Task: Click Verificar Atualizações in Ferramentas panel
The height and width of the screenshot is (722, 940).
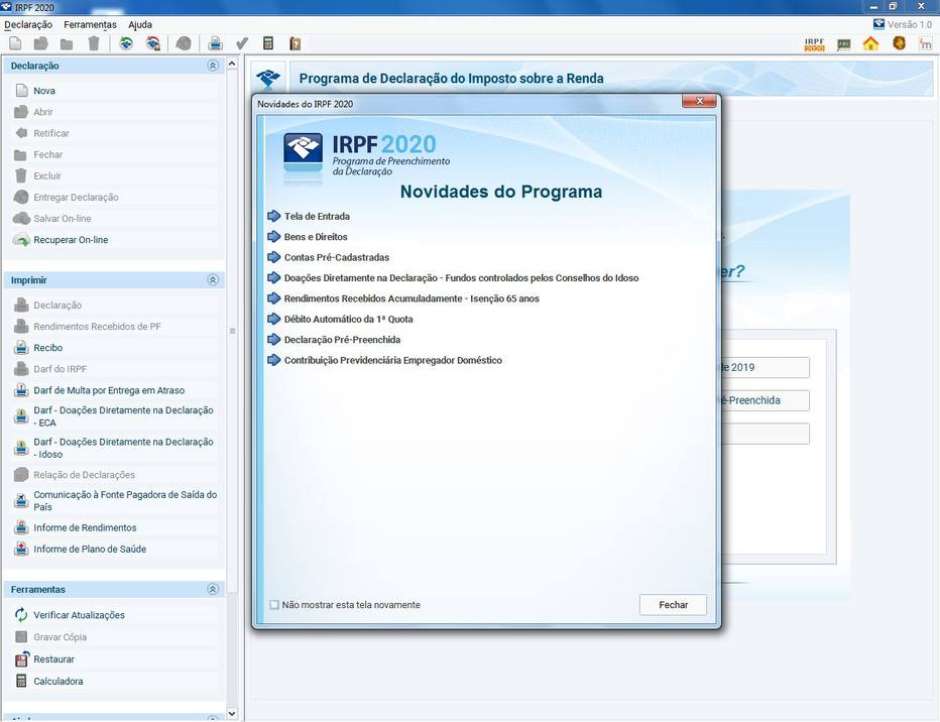Action: tap(79, 615)
